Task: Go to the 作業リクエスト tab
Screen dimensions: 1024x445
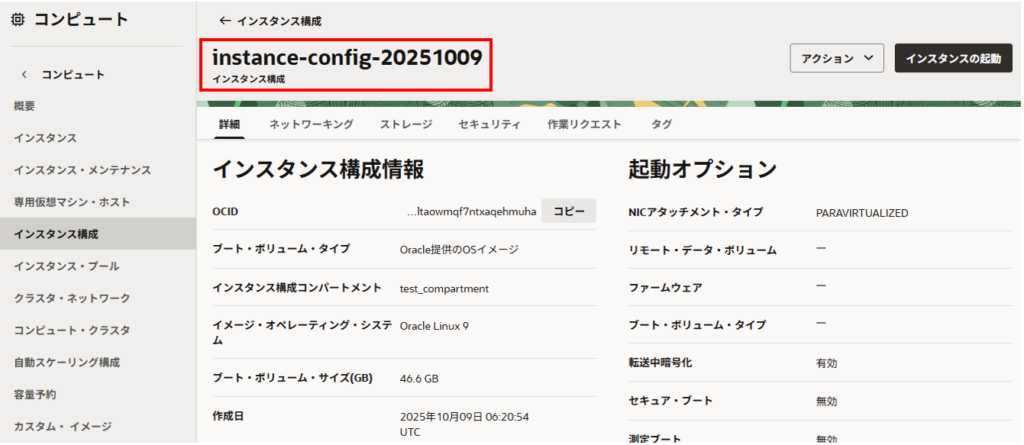Action: coord(584,124)
